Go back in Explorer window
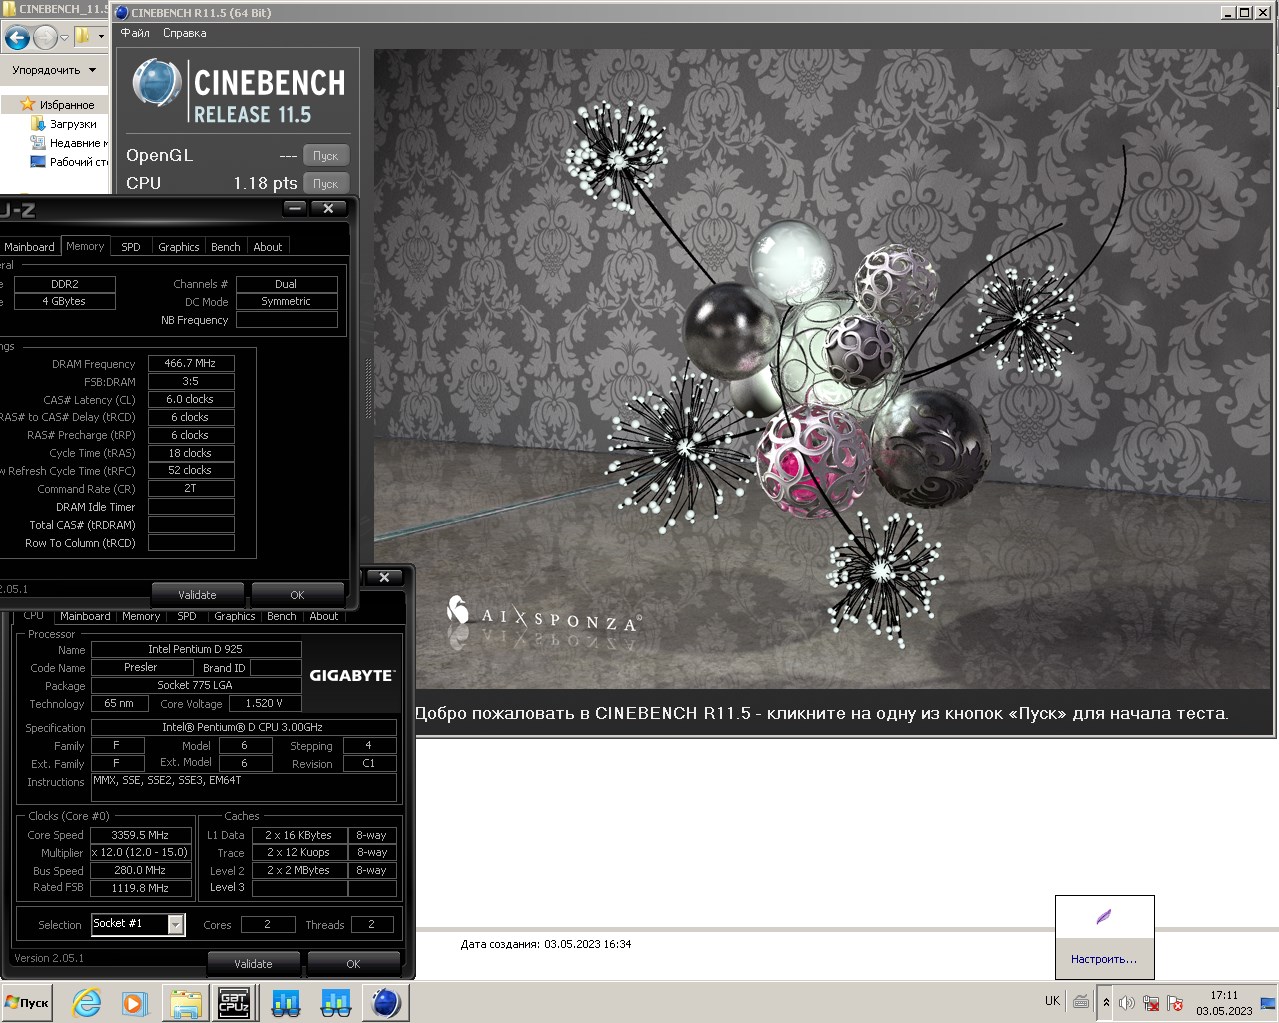This screenshot has height=1023, width=1279. click(17, 39)
